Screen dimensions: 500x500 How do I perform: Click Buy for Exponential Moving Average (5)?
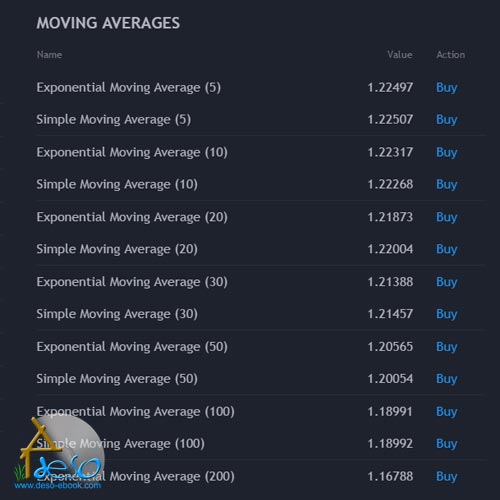(x=446, y=88)
